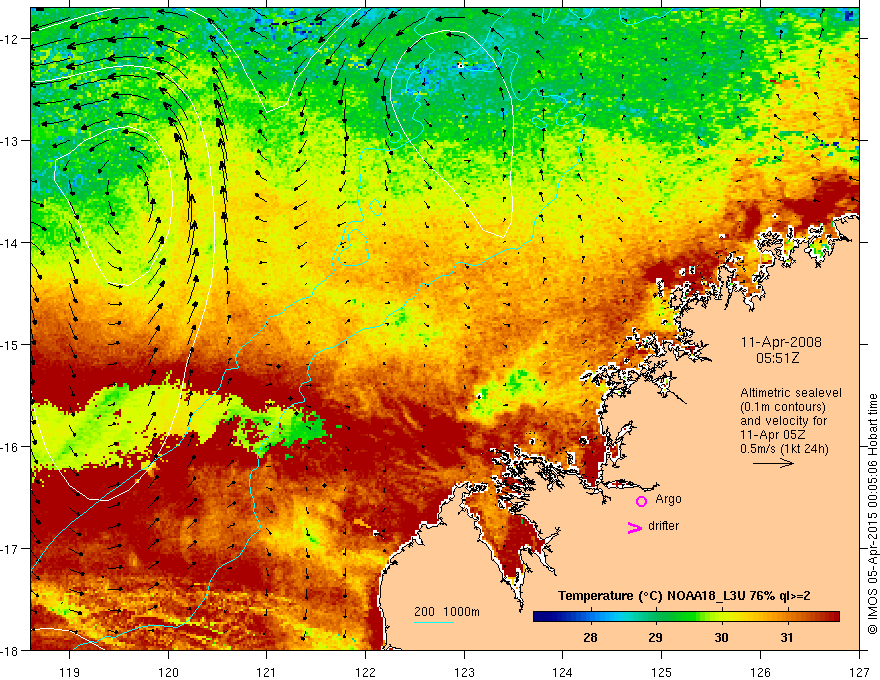880x680 pixels.
Task: Click longitude axis label 125
Action: coord(662,672)
